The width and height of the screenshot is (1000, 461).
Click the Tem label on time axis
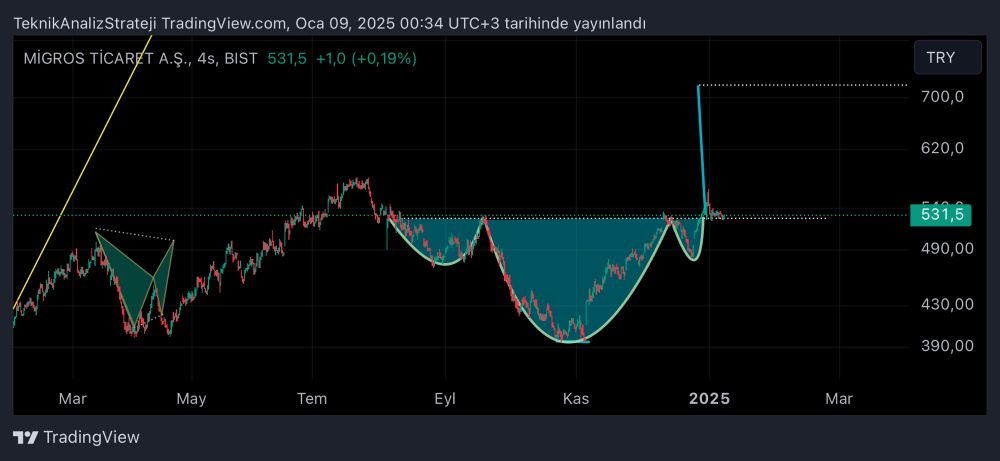[312, 399]
